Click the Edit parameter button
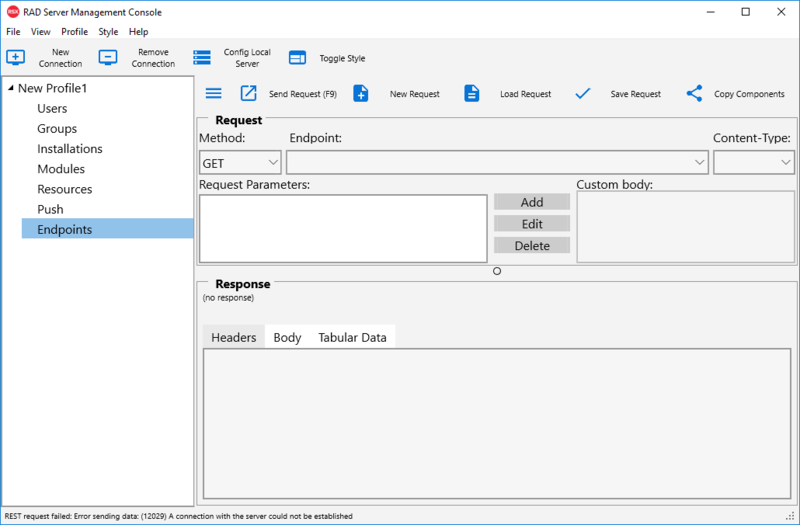Screen dimensions: 800x525 click(532, 223)
